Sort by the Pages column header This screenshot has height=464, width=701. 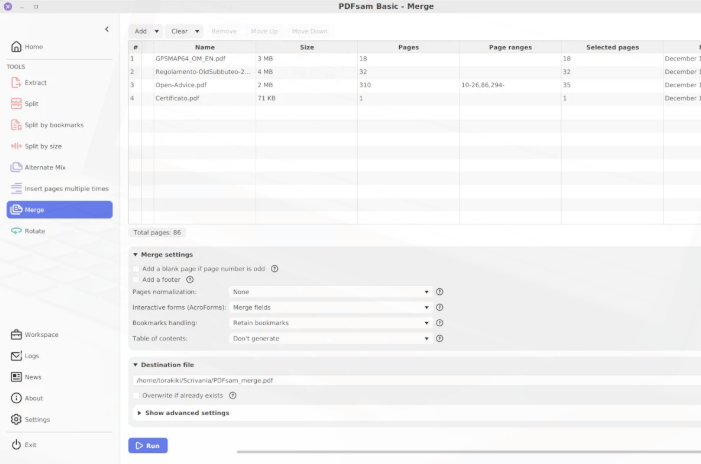(x=409, y=47)
